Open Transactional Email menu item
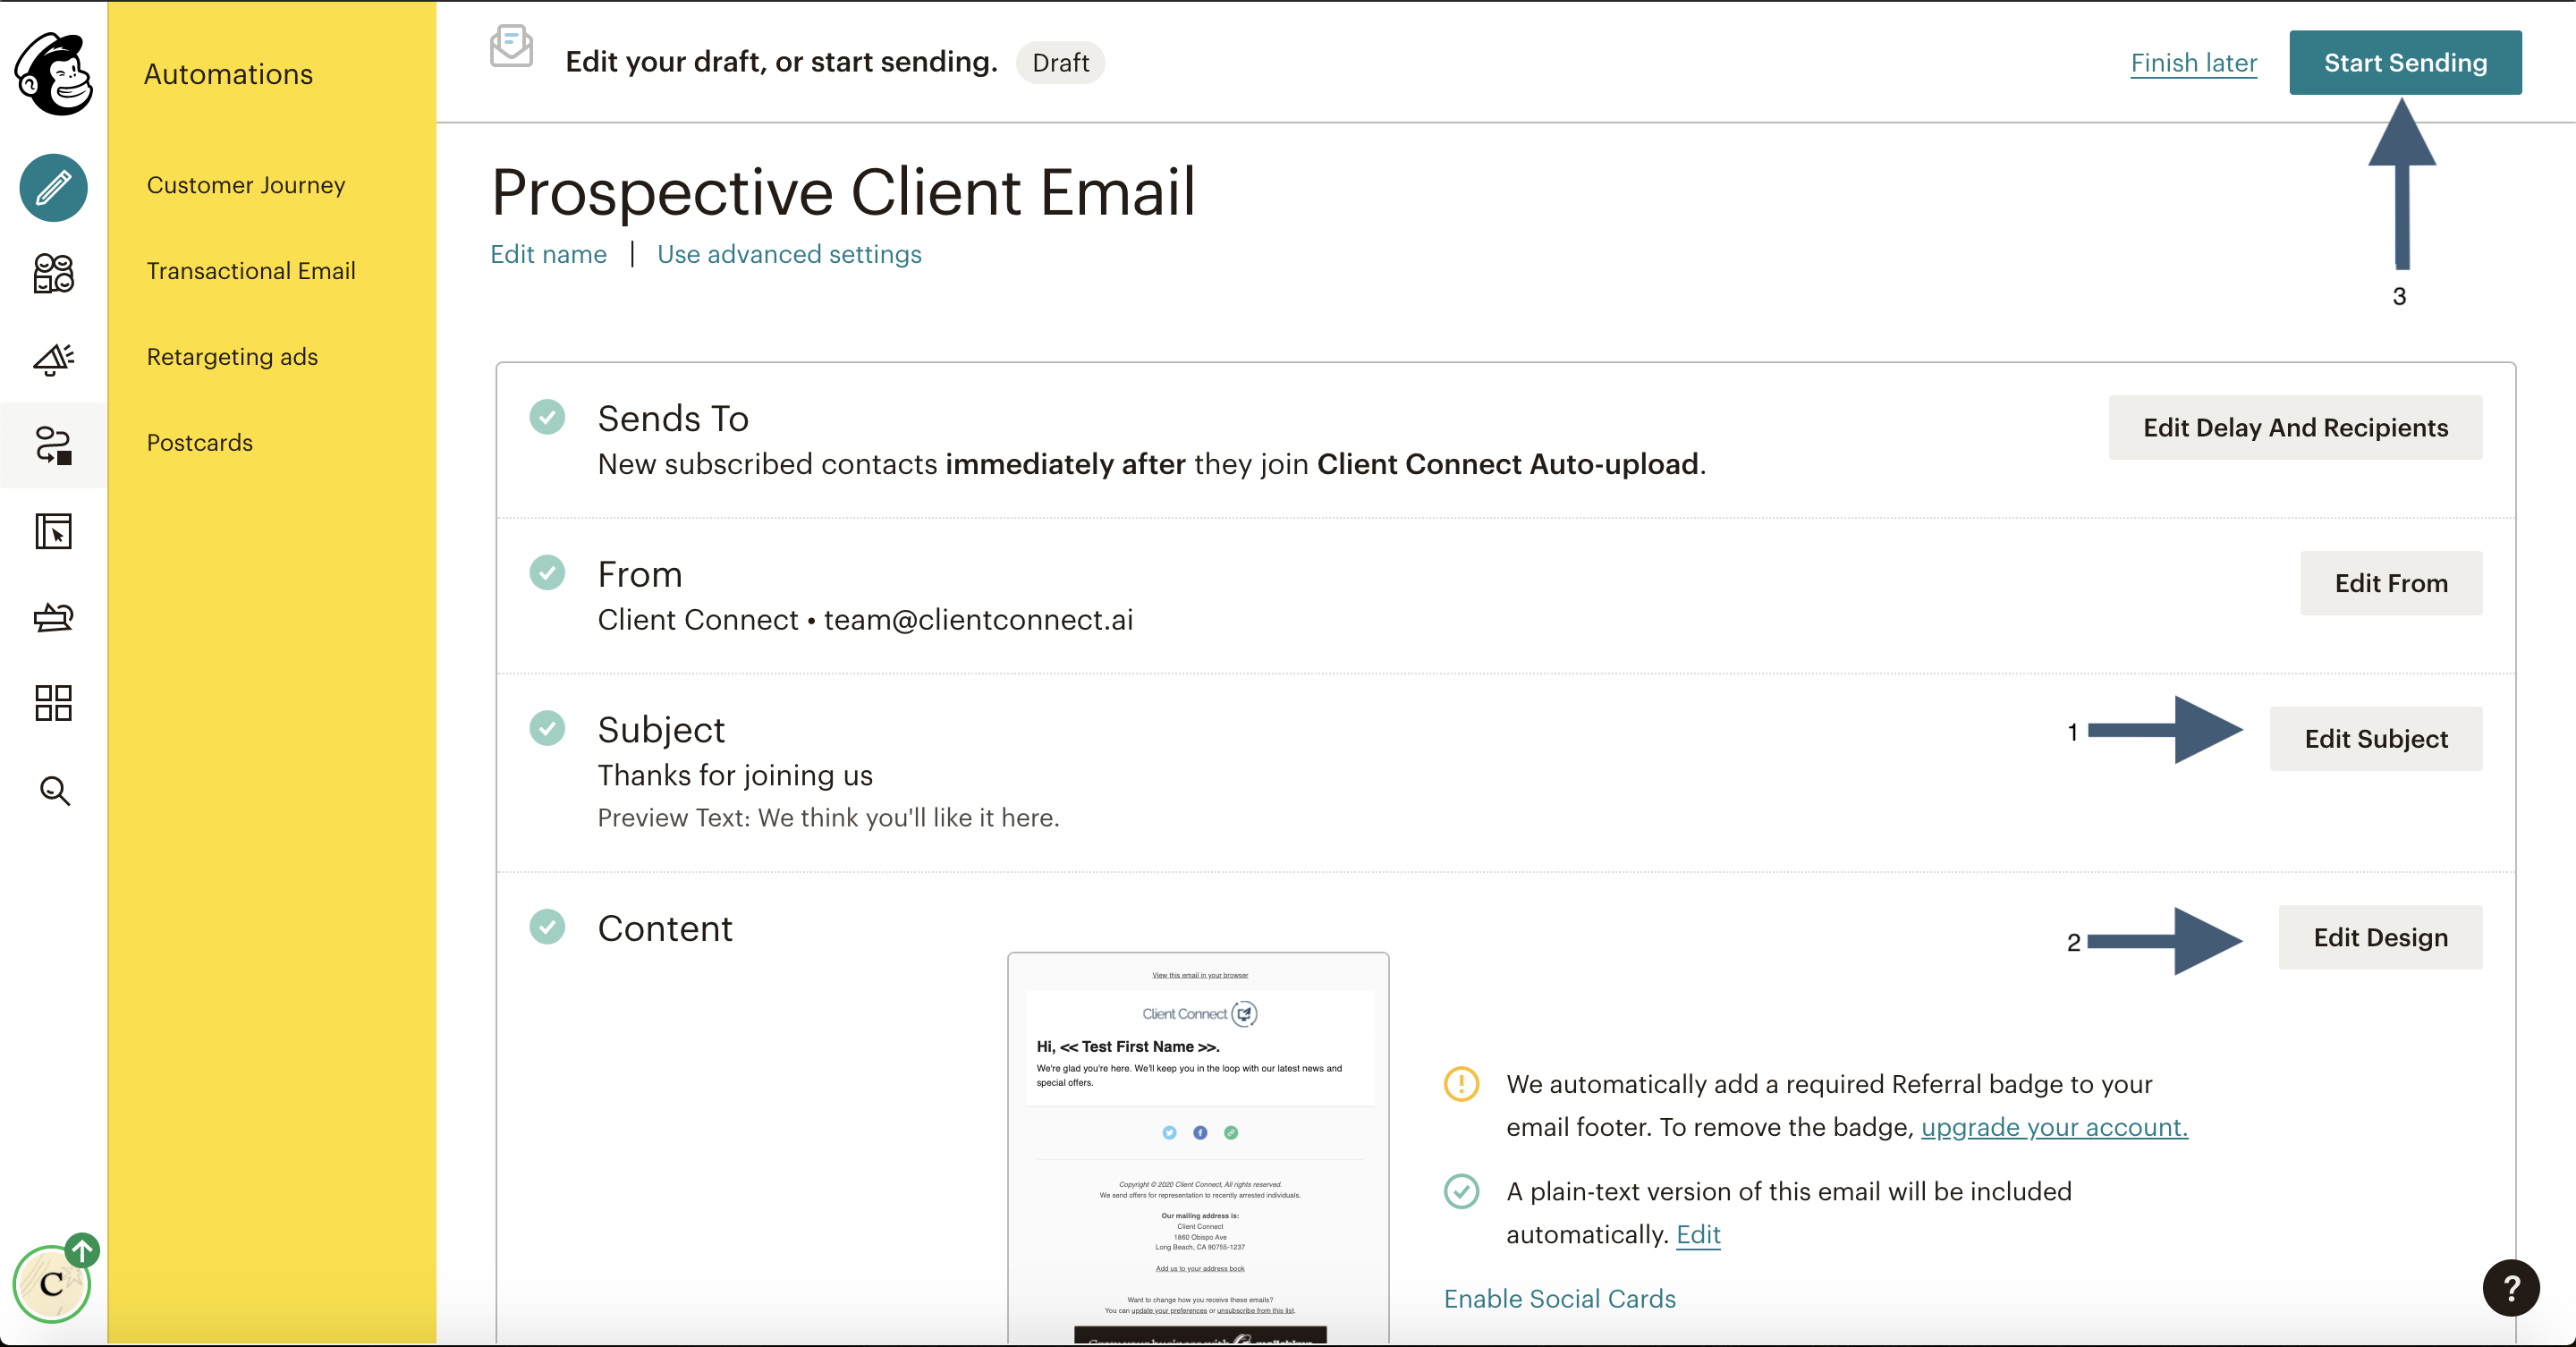Image resolution: width=2576 pixels, height=1347 pixels. 251,271
